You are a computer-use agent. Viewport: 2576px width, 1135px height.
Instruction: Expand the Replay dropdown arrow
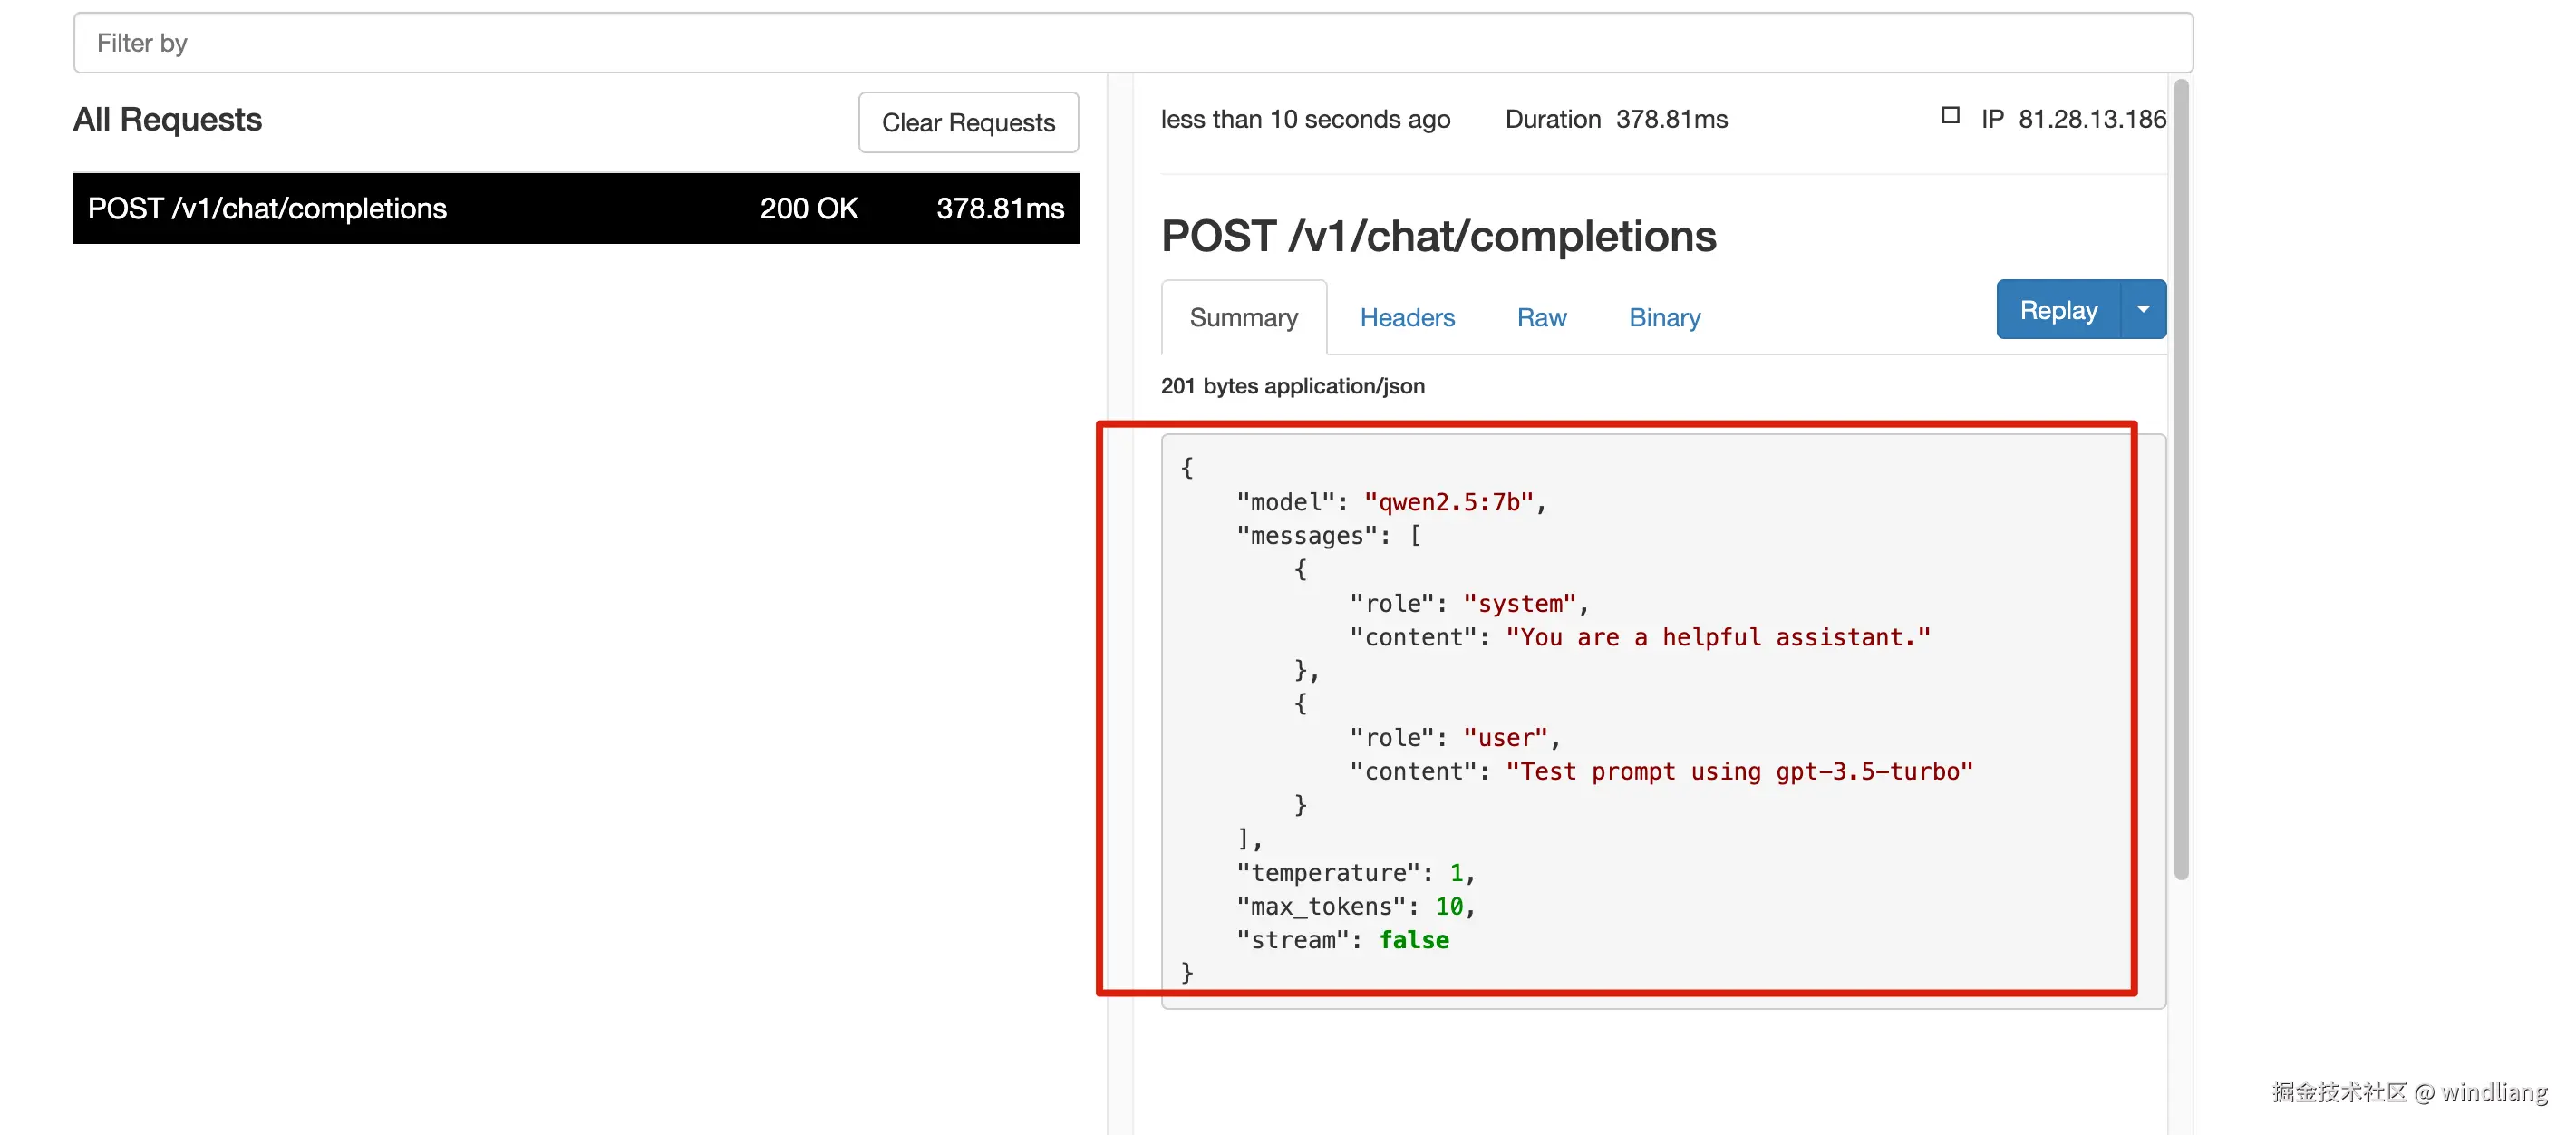(2143, 309)
